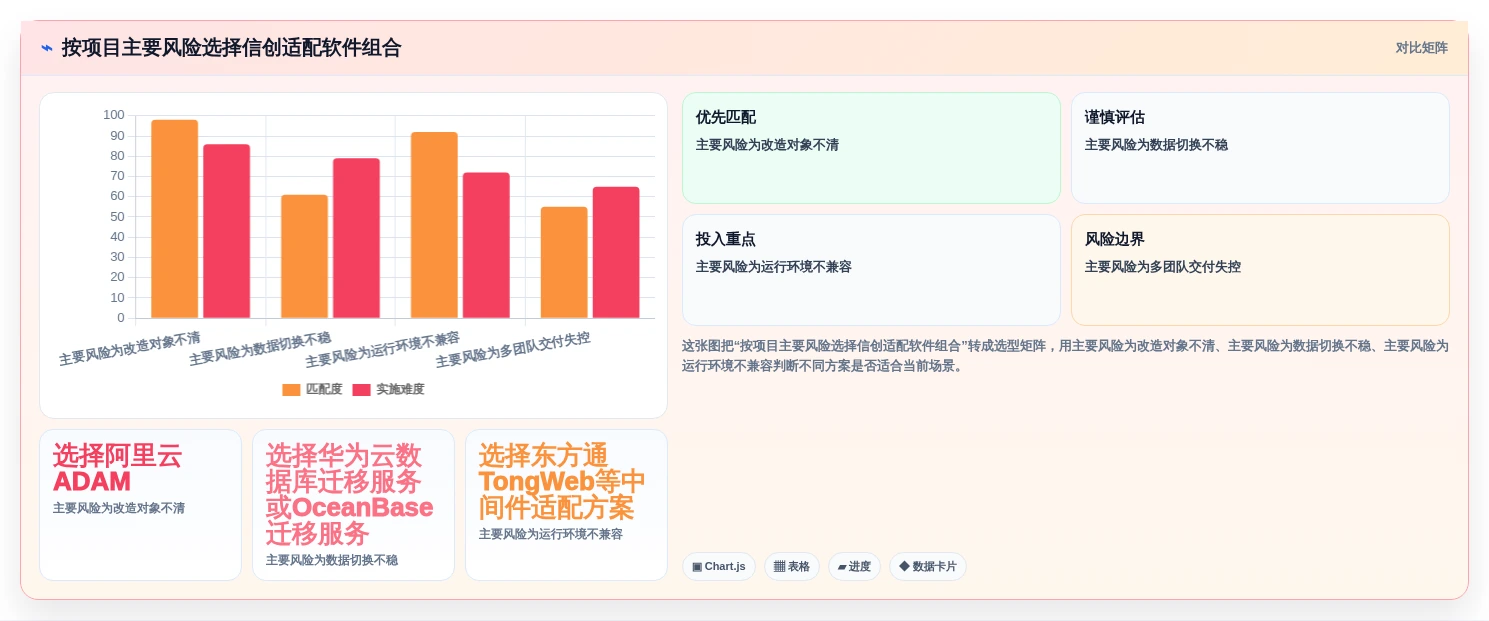Click the description paragraph starting 这张图把
The height and width of the screenshot is (621, 1489).
[x=1065, y=356]
